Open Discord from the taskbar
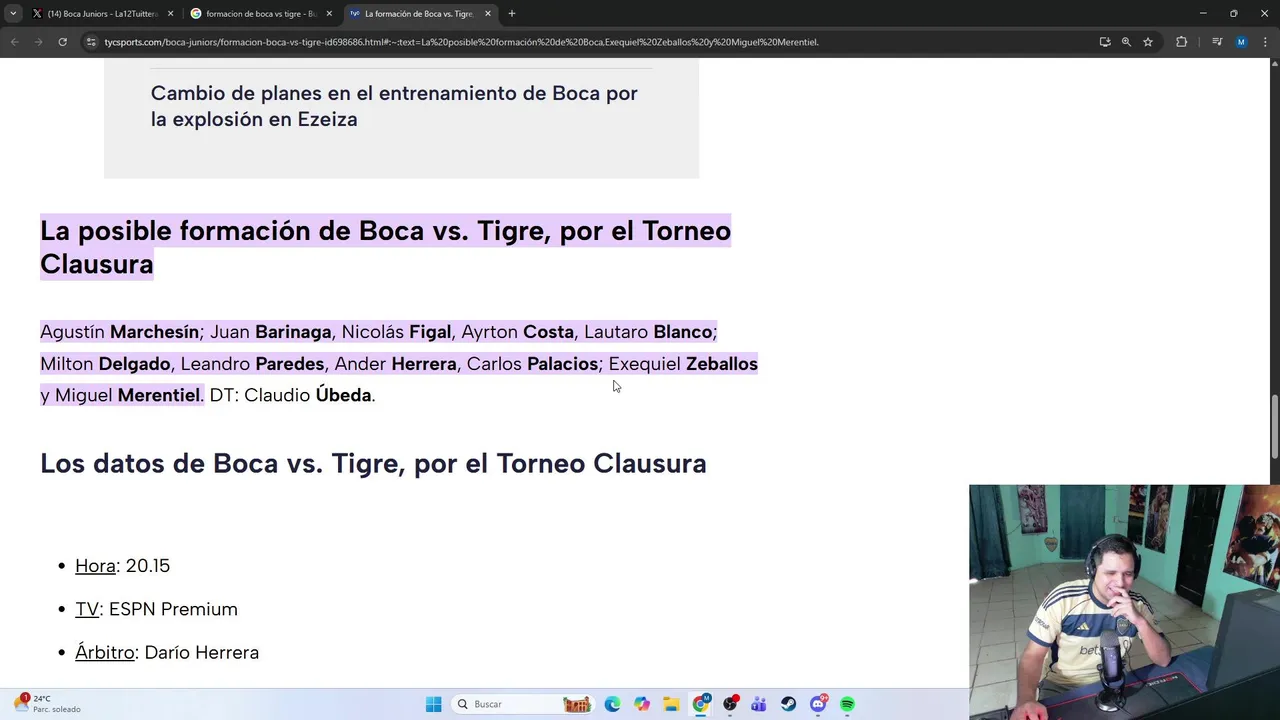Viewport: 1280px width, 720px height. pos(818,704)
